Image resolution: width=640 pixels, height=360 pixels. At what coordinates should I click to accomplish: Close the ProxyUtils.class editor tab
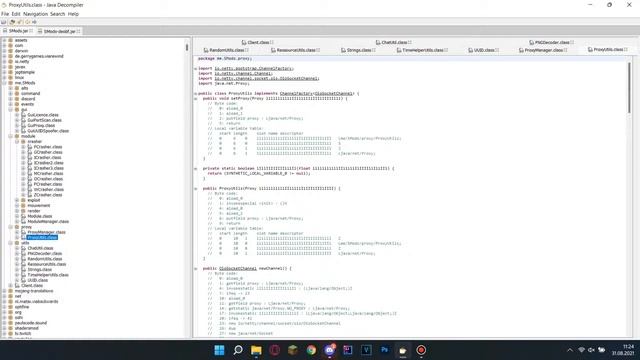point(626,49)
